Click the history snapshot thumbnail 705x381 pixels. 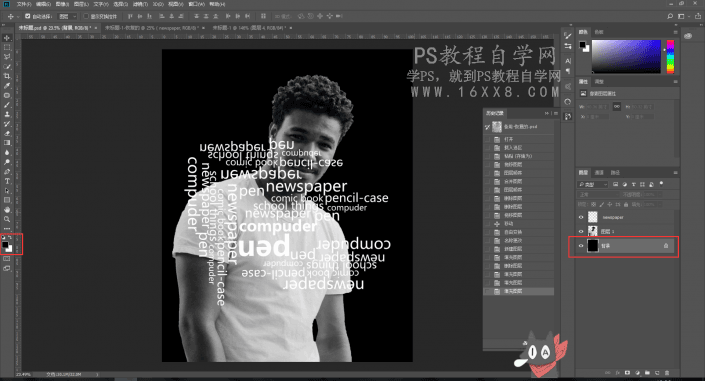pyautogui.click(x=497, y=127)
